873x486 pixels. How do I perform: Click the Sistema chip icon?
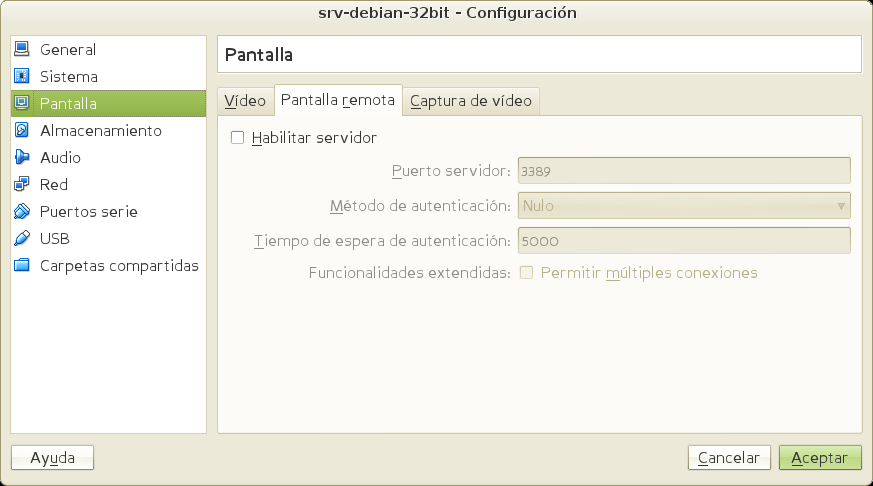(x=22, y=76)
